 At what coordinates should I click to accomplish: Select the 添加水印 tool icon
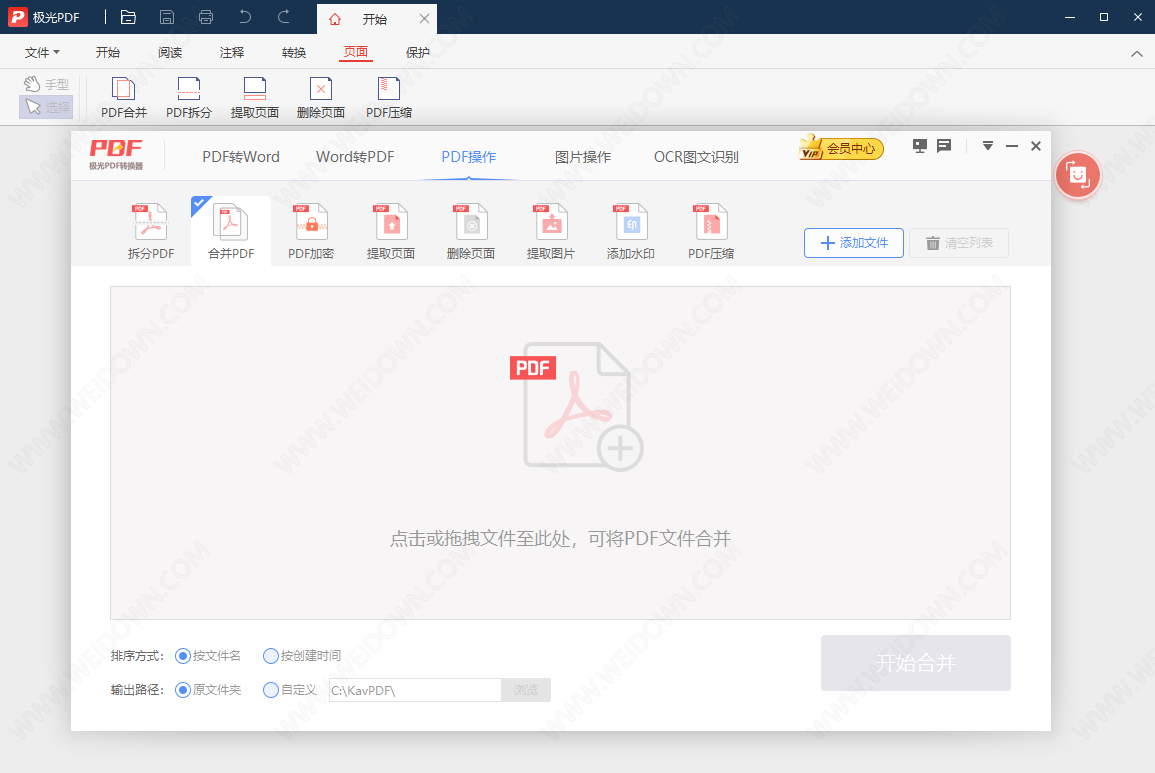click(631, 231)
